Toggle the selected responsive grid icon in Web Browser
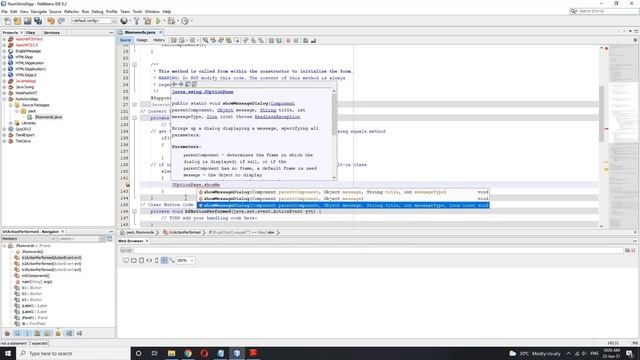The height and width of the screenshot is (360, 640). [x=164, y=260]
